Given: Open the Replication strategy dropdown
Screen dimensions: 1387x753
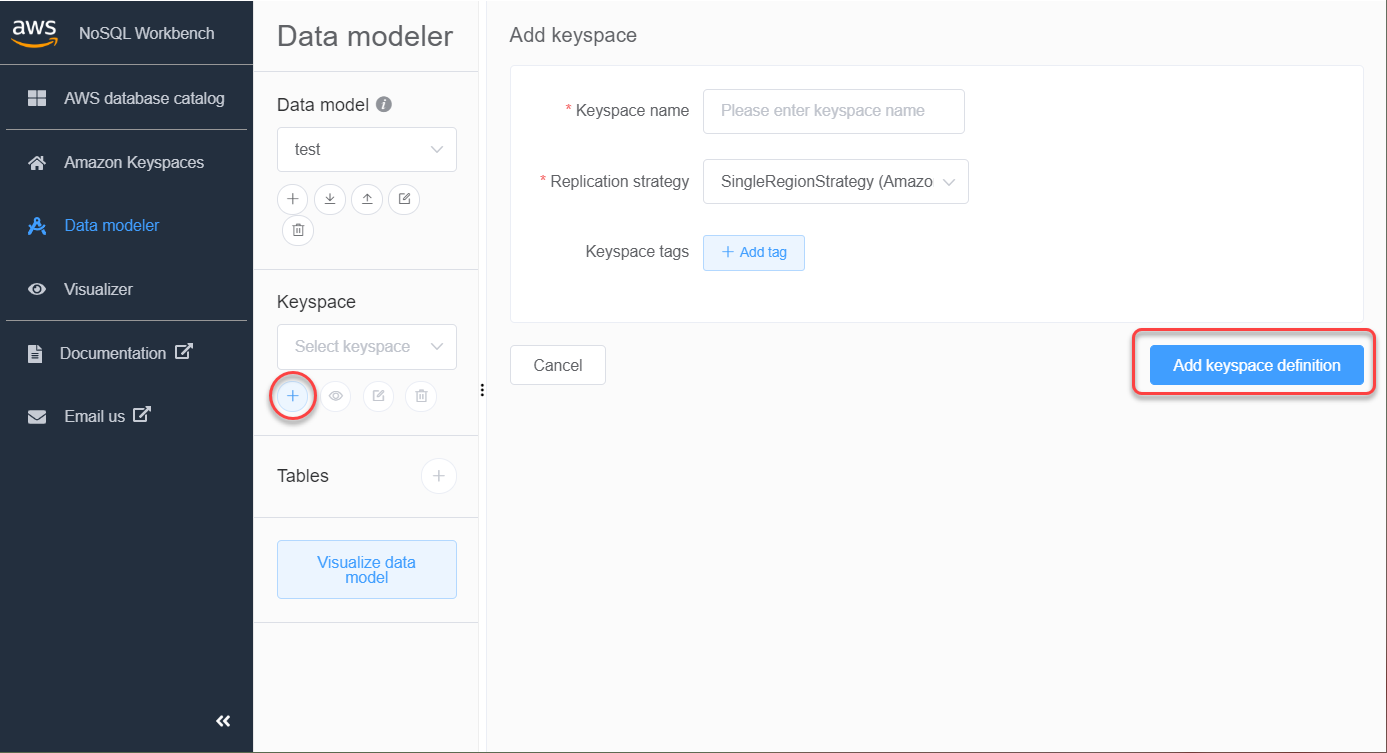Looking at the screenshot, I should (x=835, y=181).
